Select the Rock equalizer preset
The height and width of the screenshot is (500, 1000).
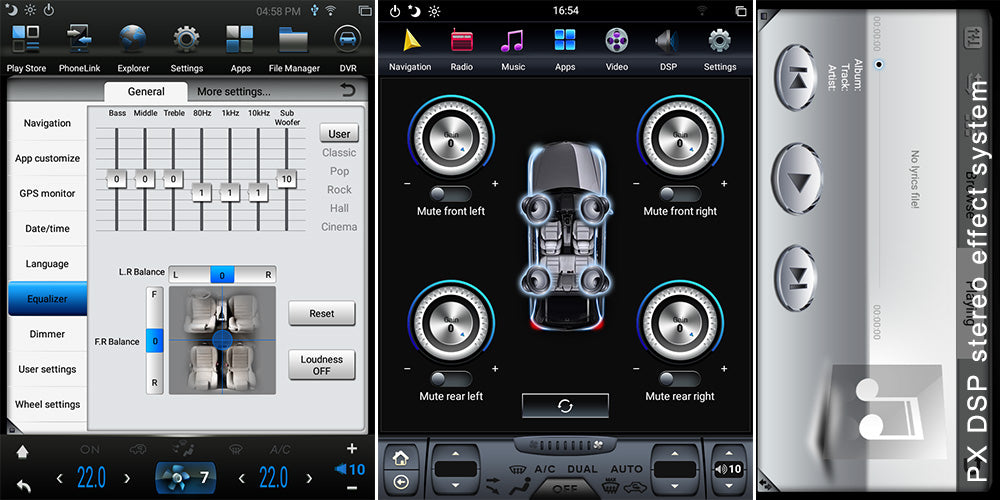coord(339,189)
